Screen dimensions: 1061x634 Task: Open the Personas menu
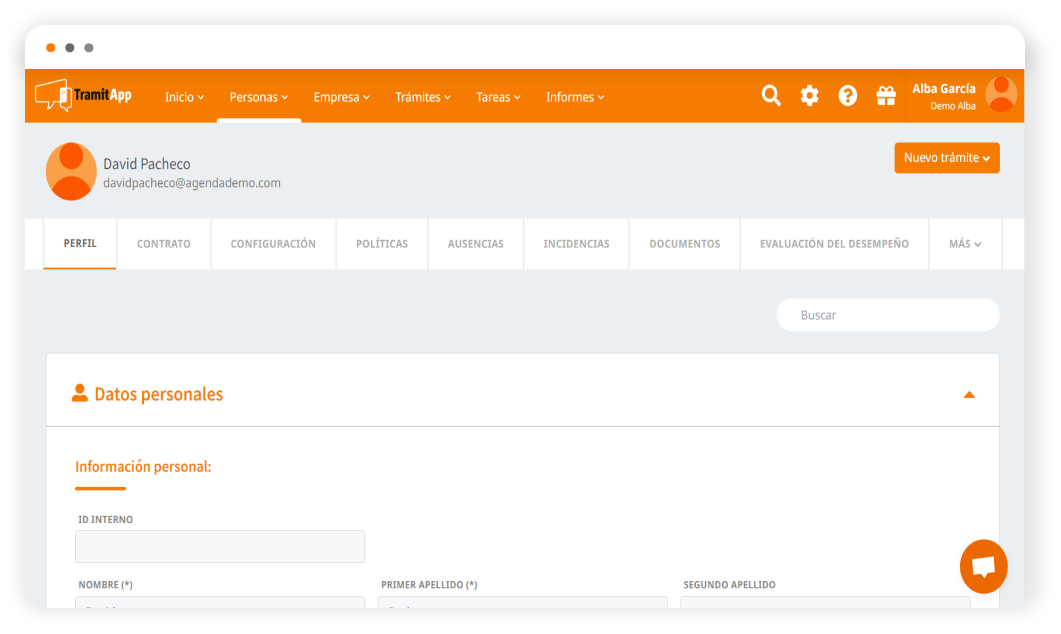click(x=258, y=97)
